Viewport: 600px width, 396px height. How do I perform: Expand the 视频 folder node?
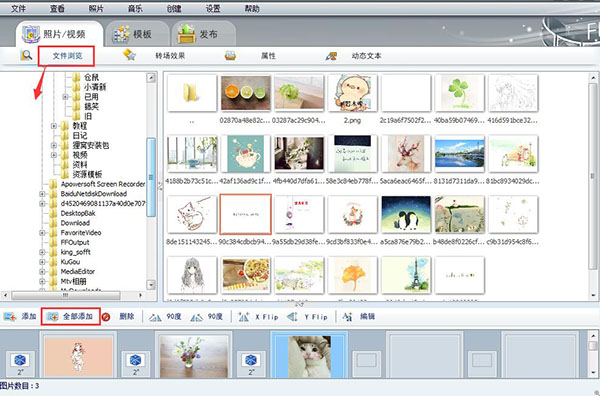coord(54,155)
